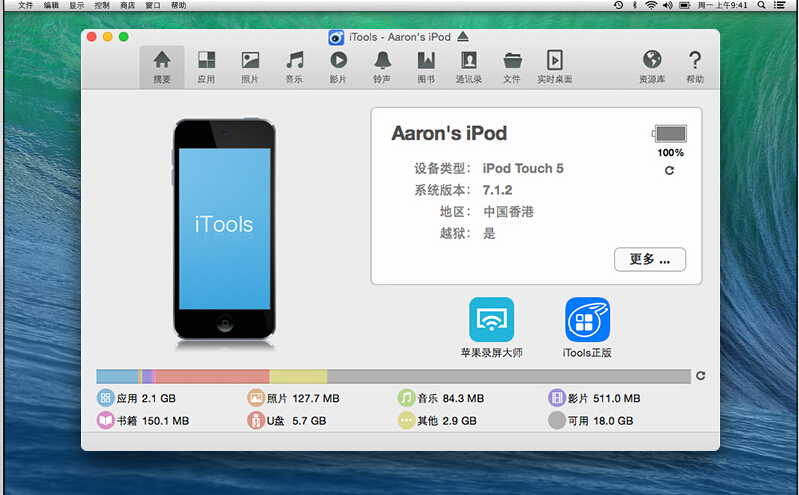Refresh the storage usage bar

(700, 376)
